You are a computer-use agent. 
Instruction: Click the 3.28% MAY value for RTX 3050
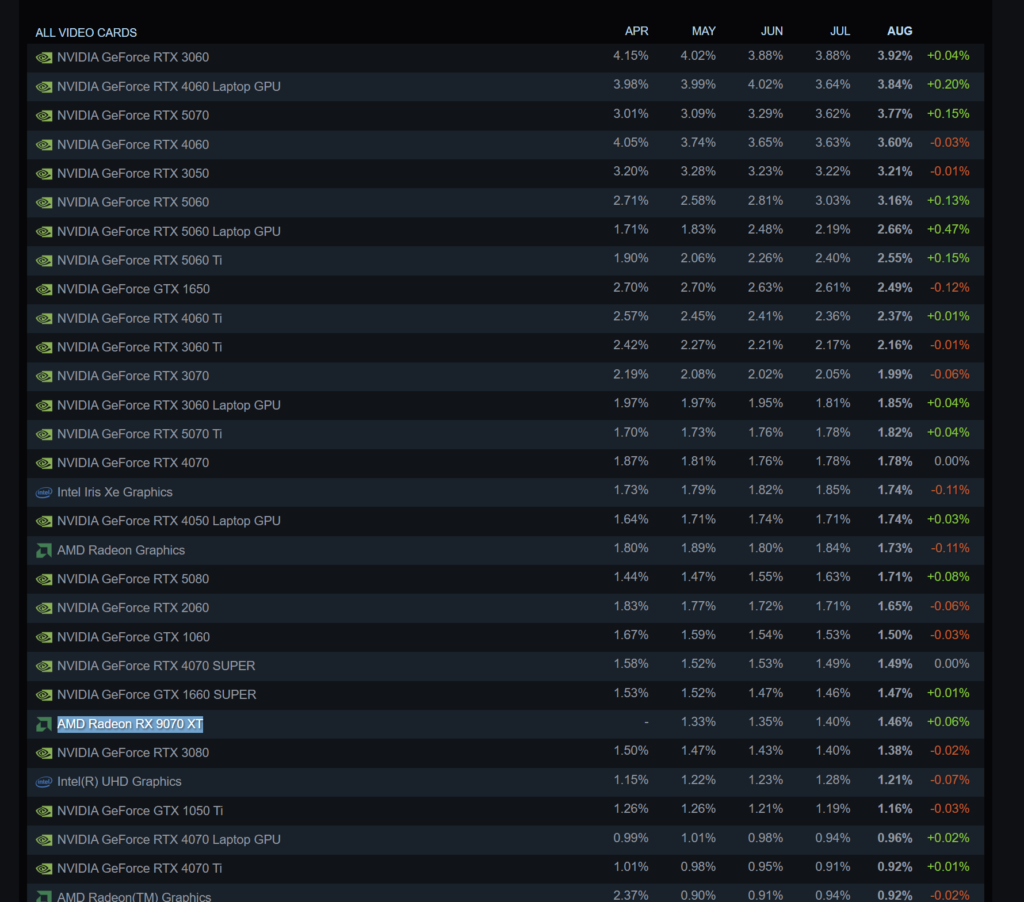(698, 172)
